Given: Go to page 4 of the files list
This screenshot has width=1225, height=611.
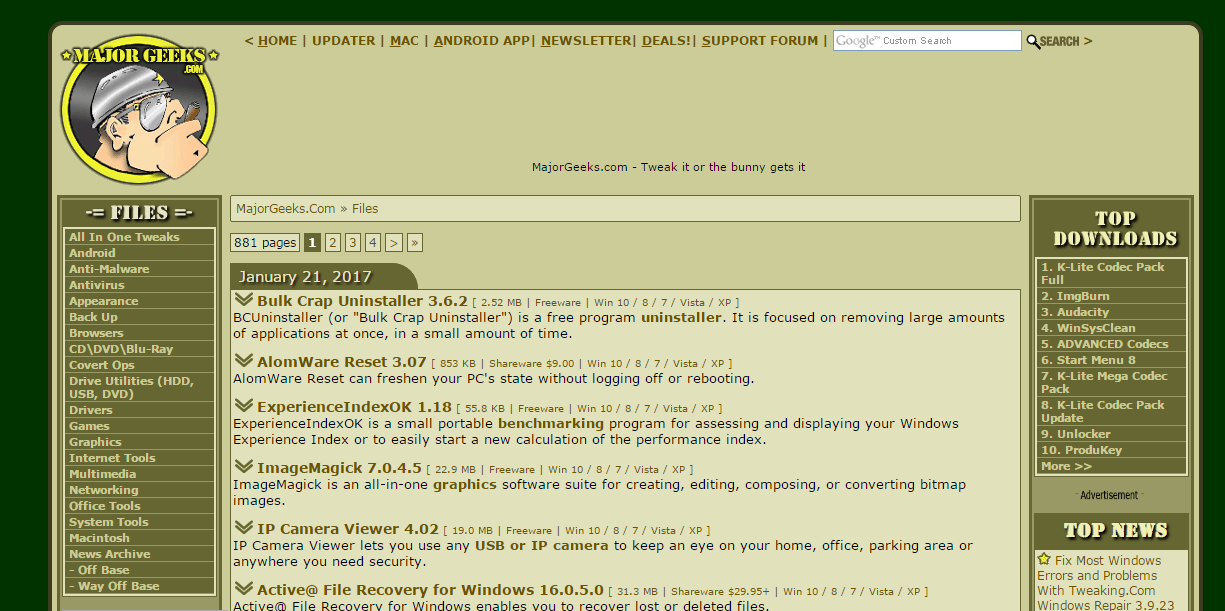Looking at the screenshot, I should click(373, 242).
